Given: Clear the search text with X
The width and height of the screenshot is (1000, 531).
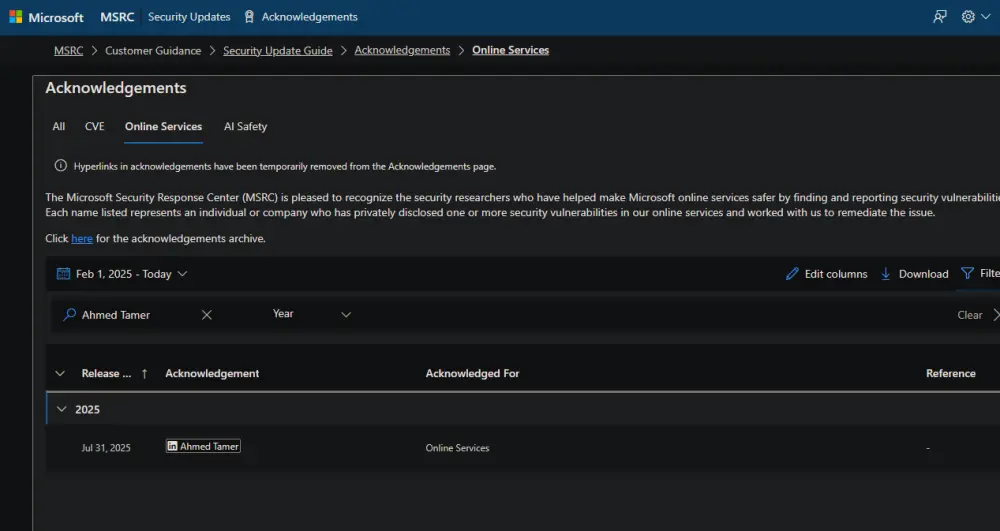Looking at the screenshot, I should point(207,314).
